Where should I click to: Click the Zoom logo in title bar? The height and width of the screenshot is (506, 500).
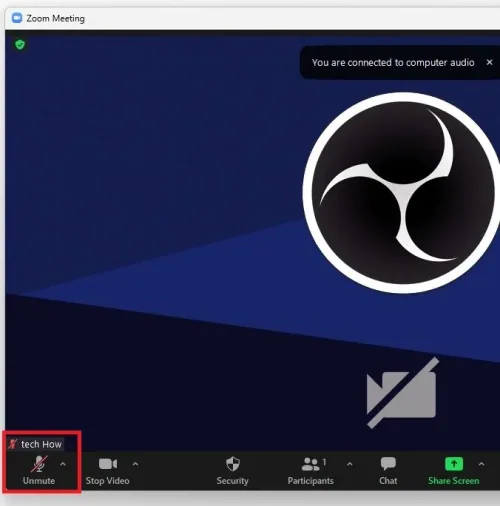17,18
